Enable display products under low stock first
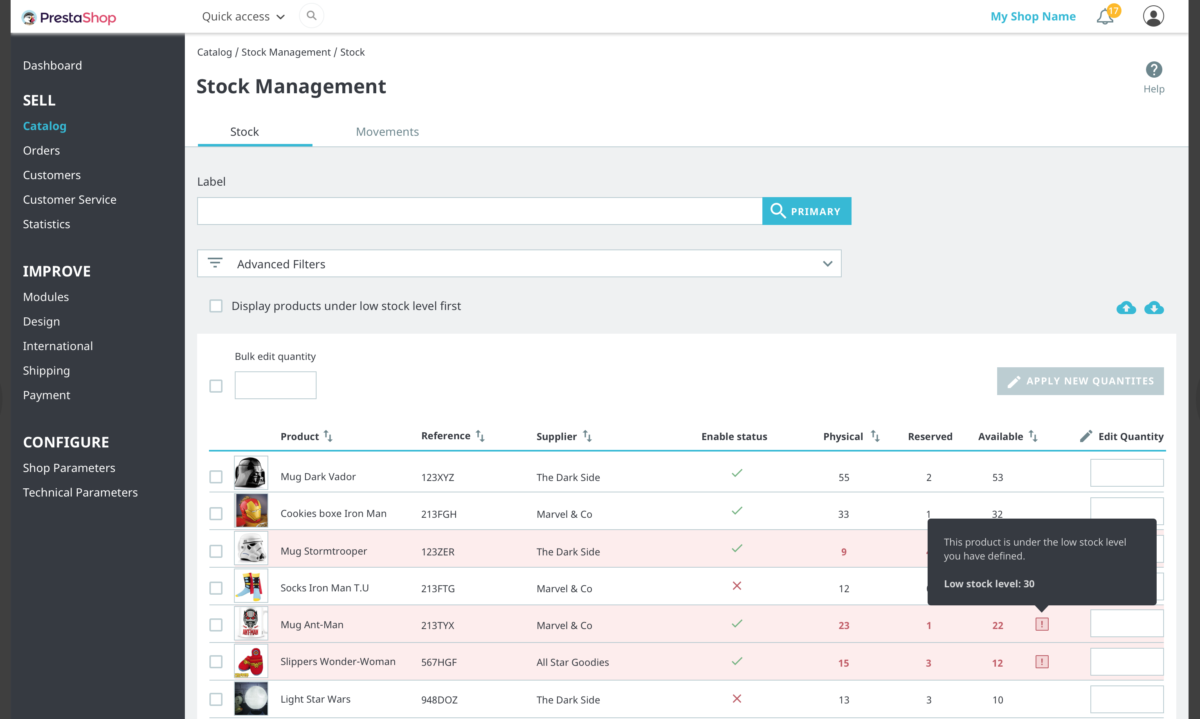 pyautogui.click(x=216, y=306)
